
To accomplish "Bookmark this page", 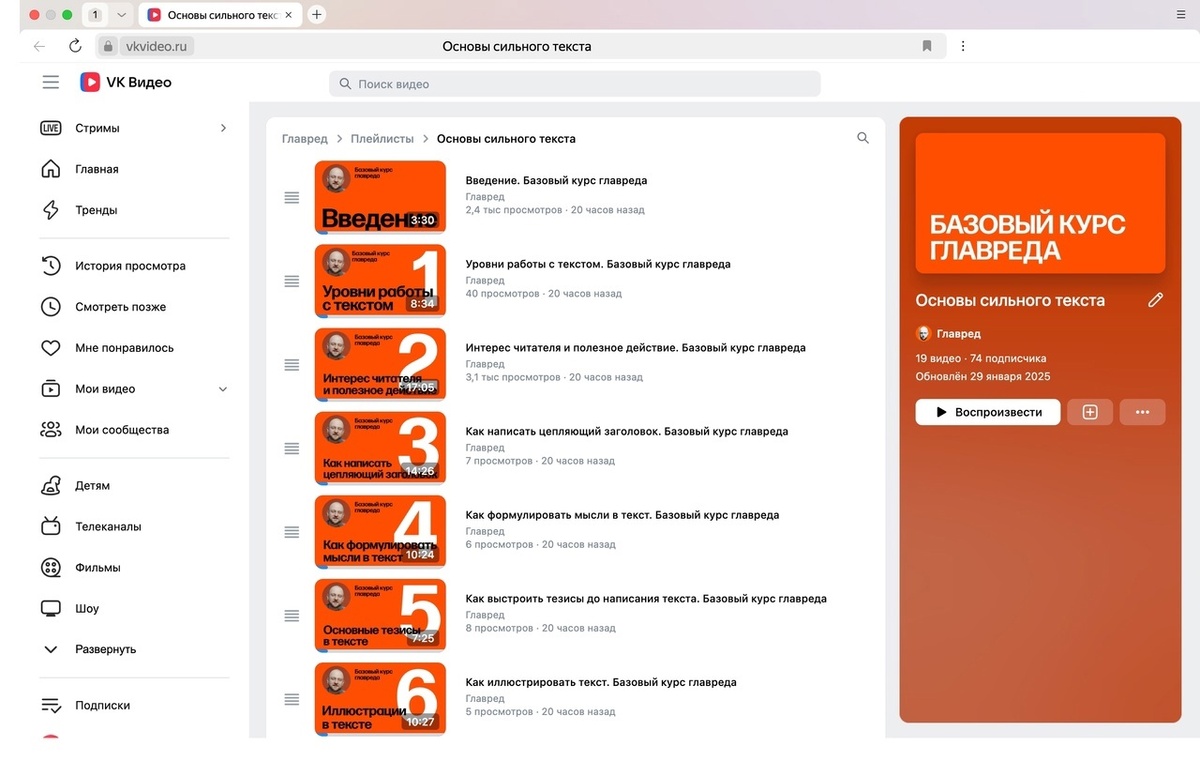I will tap(927, 46).
